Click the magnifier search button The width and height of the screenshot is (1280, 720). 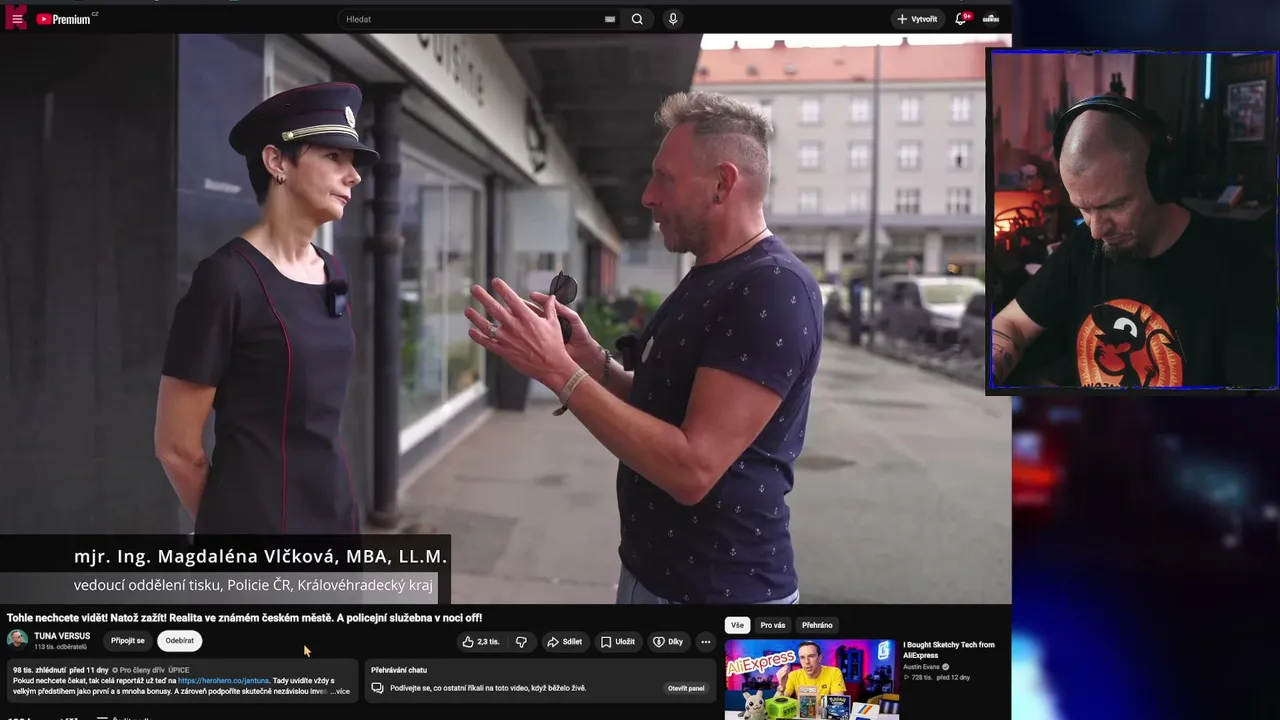(637, 19)
